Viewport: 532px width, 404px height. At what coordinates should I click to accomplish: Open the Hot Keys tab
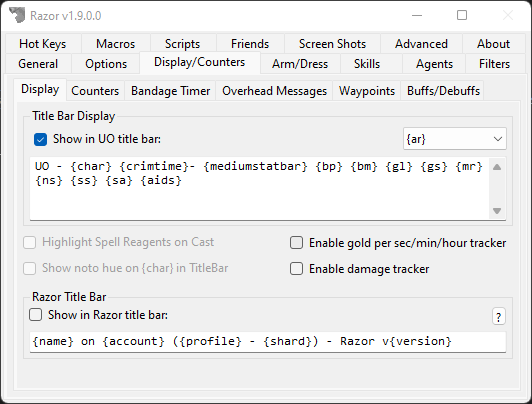[43, 44]
